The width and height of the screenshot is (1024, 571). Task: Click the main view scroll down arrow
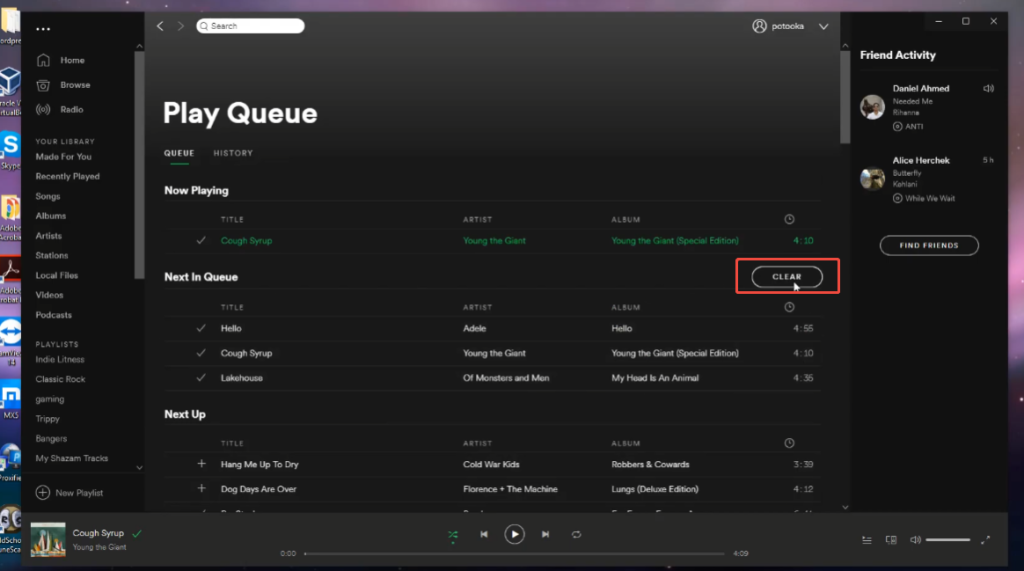tap(845, 507)
